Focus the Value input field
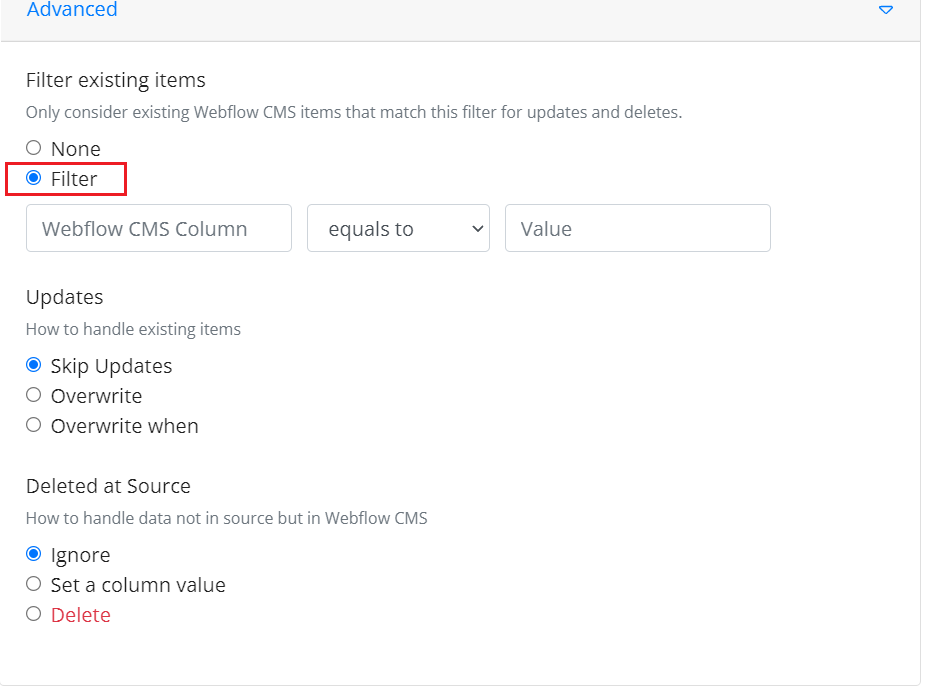The width and height of the screenshot is (931, 686). [638, 228]
